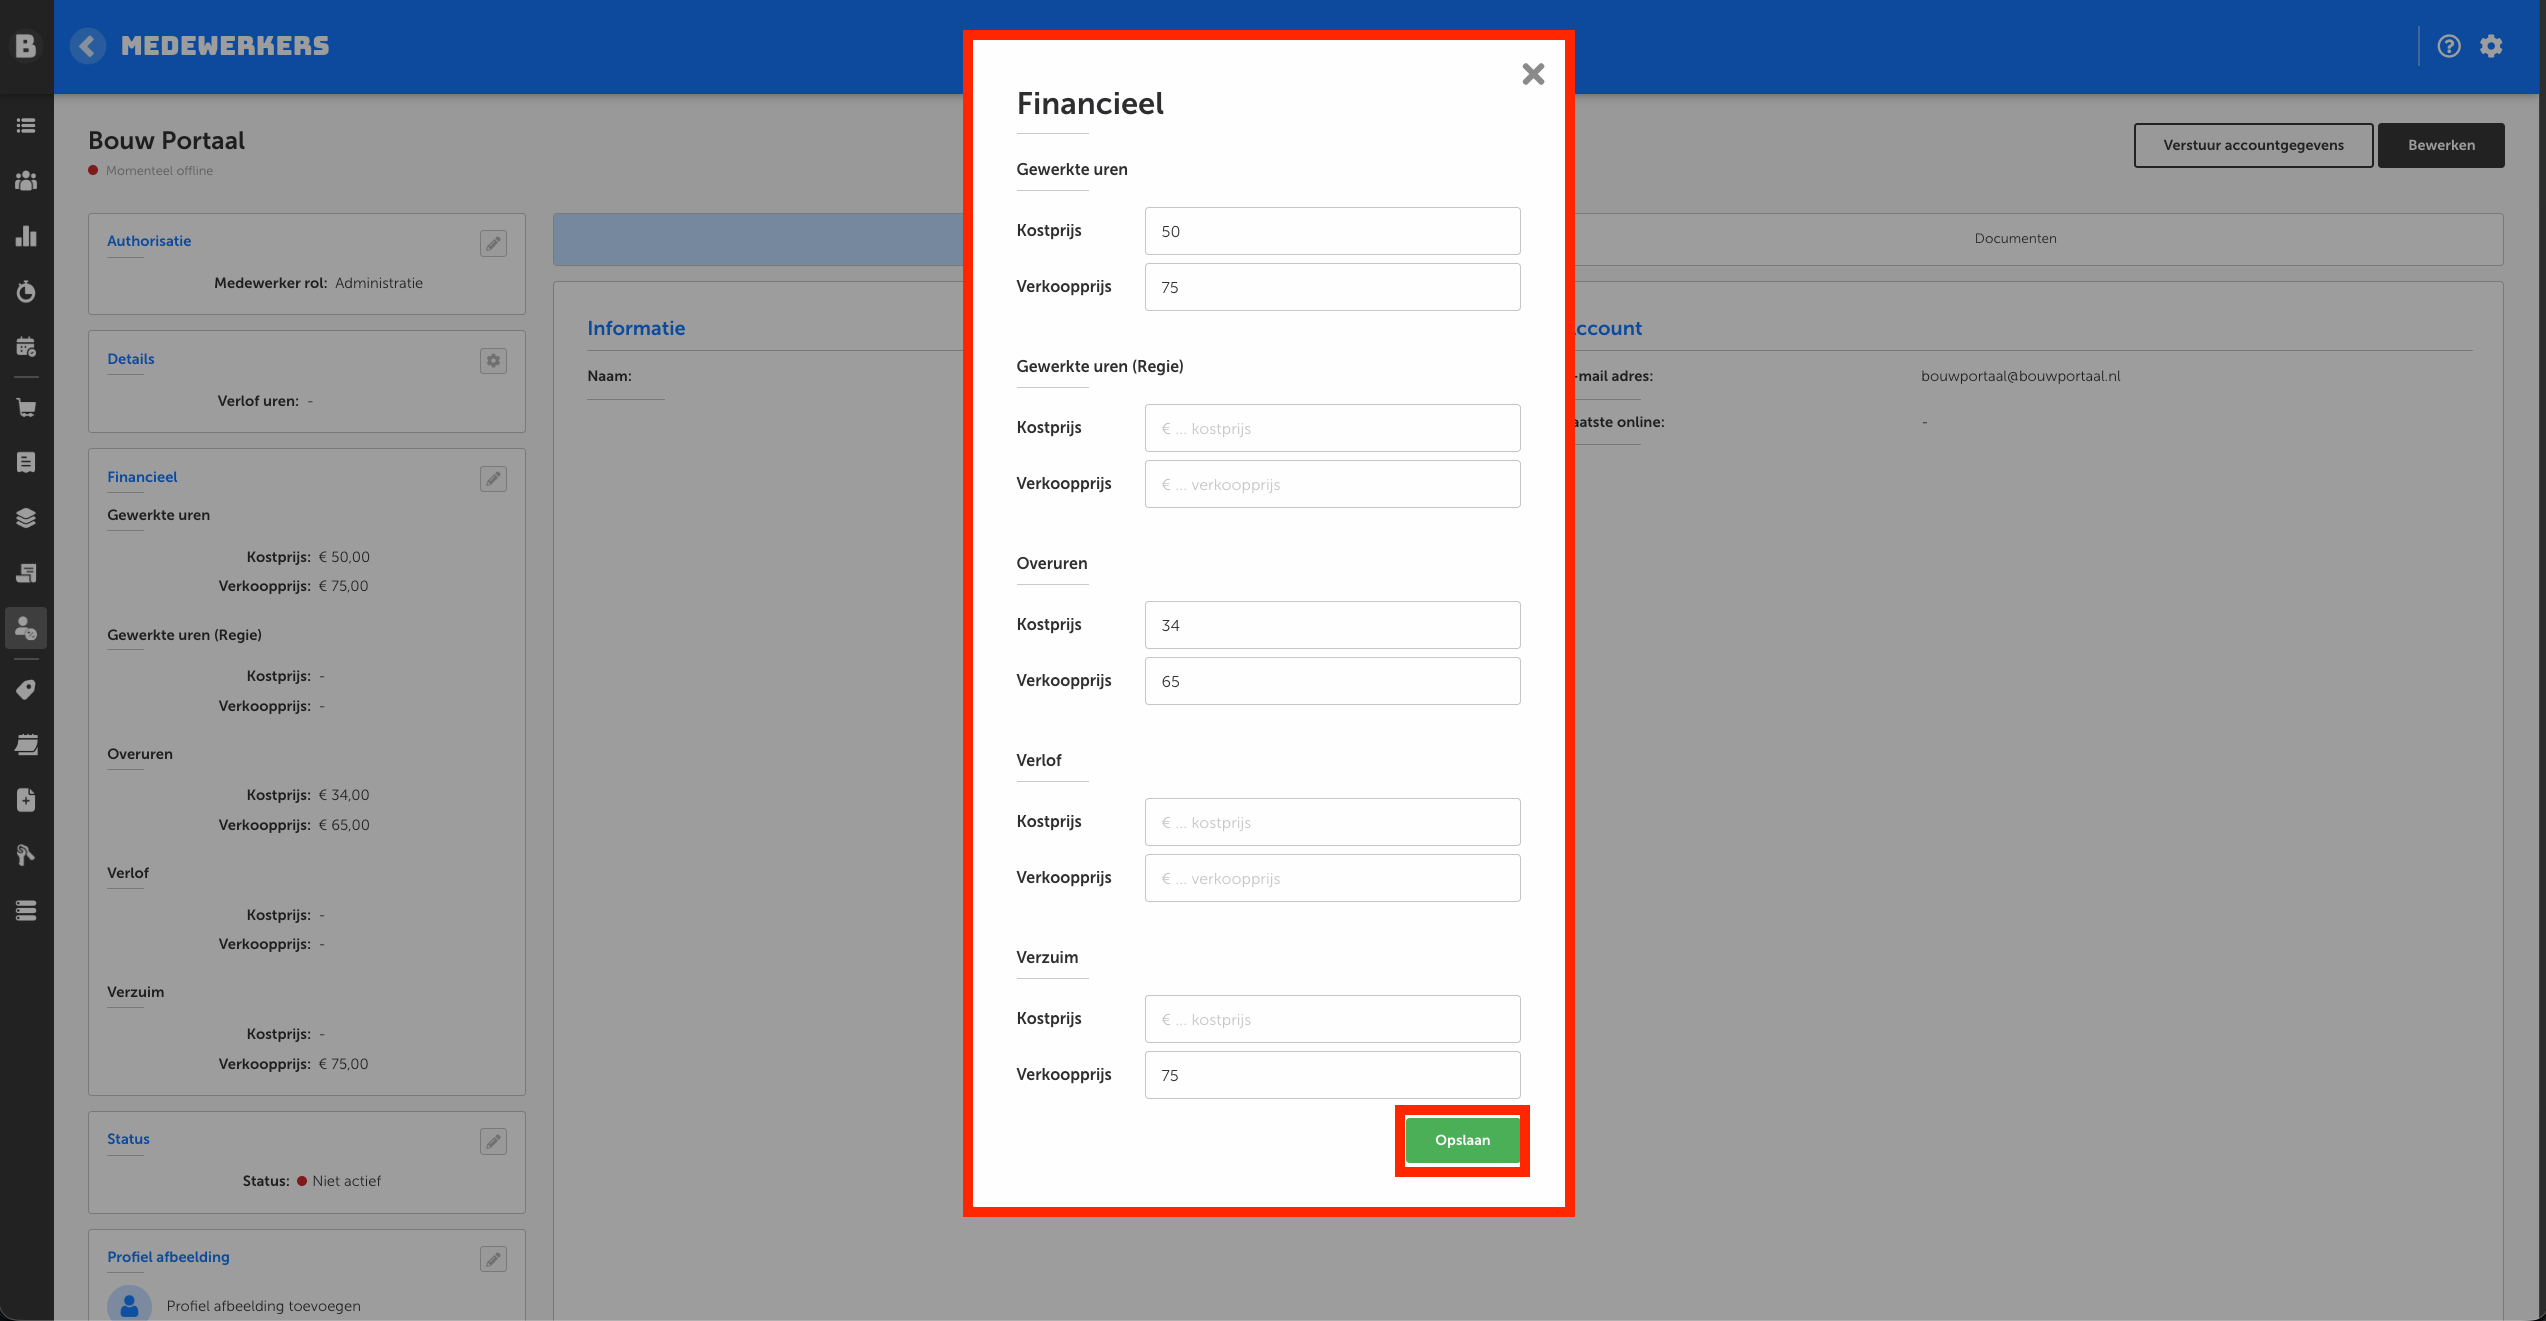The width and height of the screenshot is (2546, 1321).
Task: Open the price tag icon in sidebar
Action: click(26, 690)
